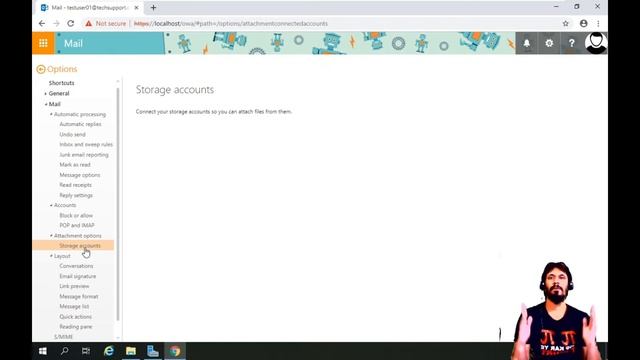Open the app launcher waffle icon
The image size is (640, 360).
[43, 43]
